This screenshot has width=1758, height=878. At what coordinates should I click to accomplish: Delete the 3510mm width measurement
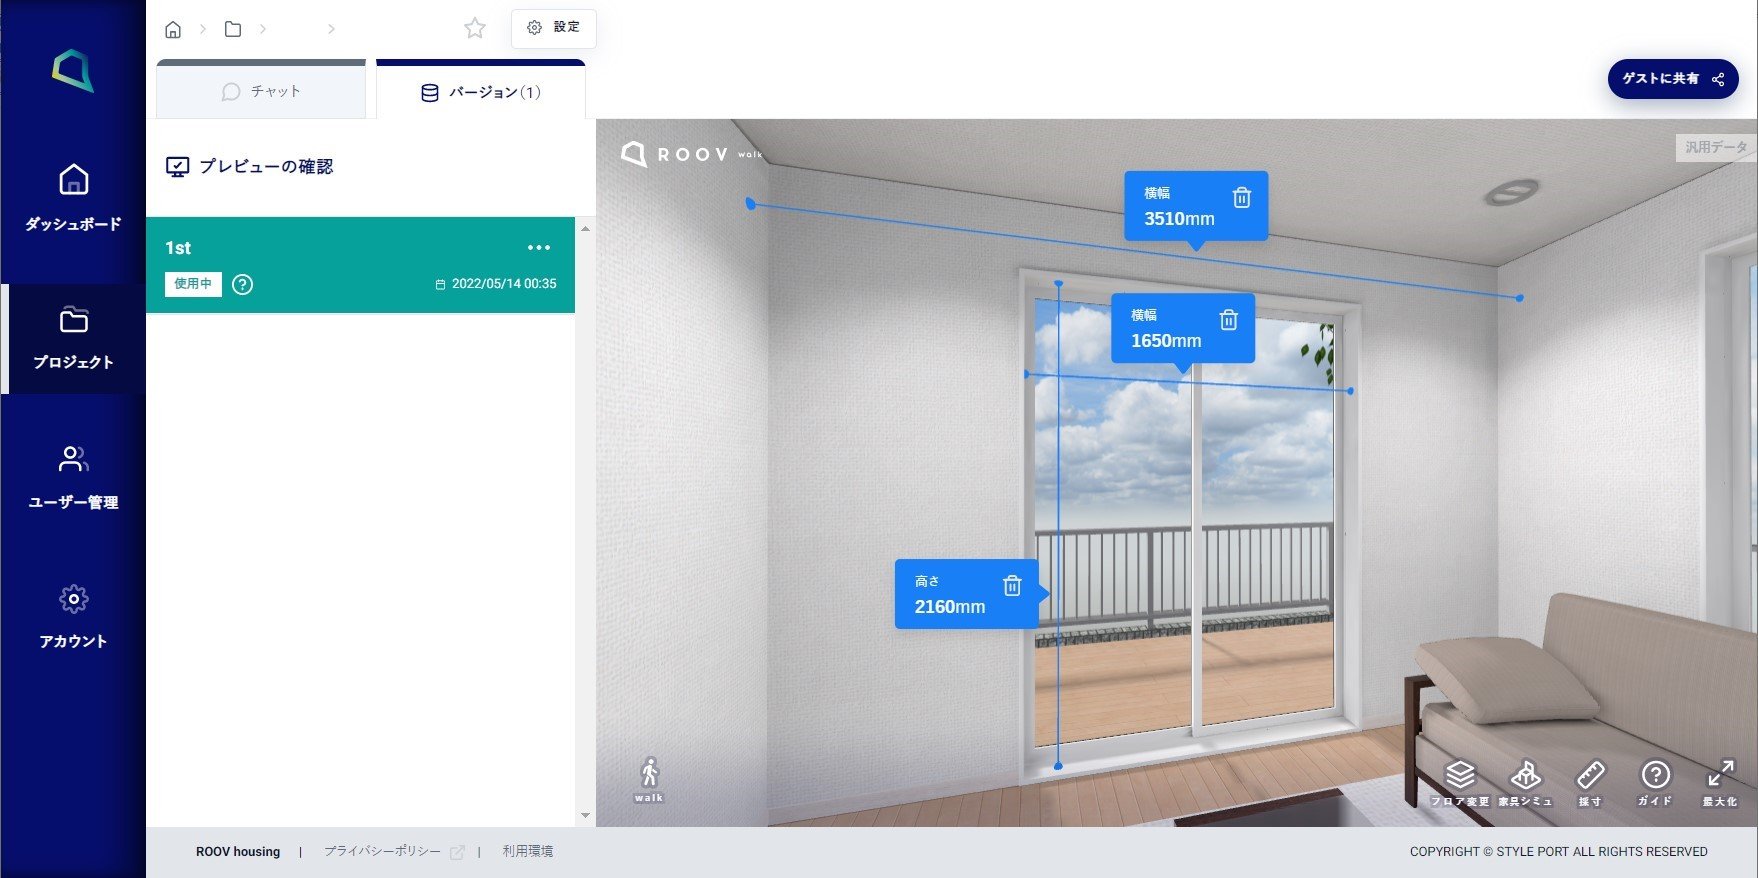1241,198
